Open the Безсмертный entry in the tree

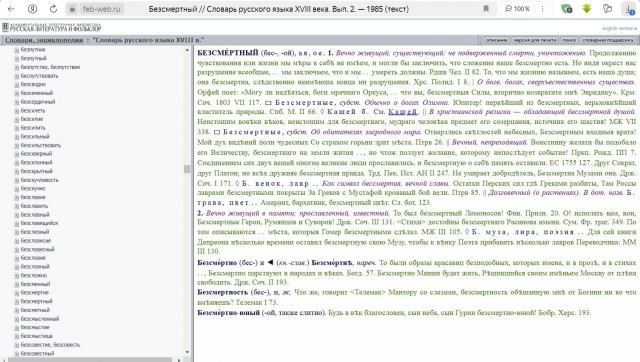click(x=36, y=301)
